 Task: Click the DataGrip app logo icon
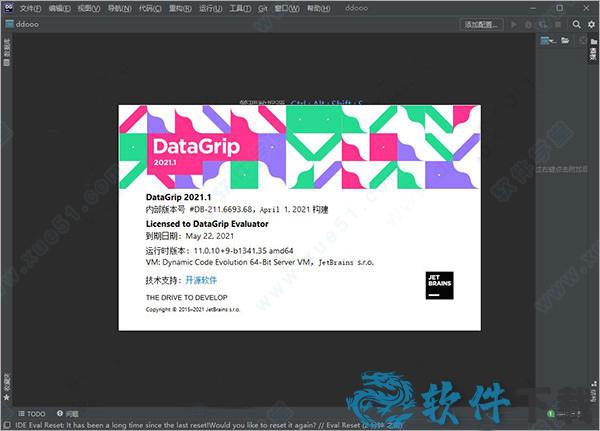[x=8, y=8]
